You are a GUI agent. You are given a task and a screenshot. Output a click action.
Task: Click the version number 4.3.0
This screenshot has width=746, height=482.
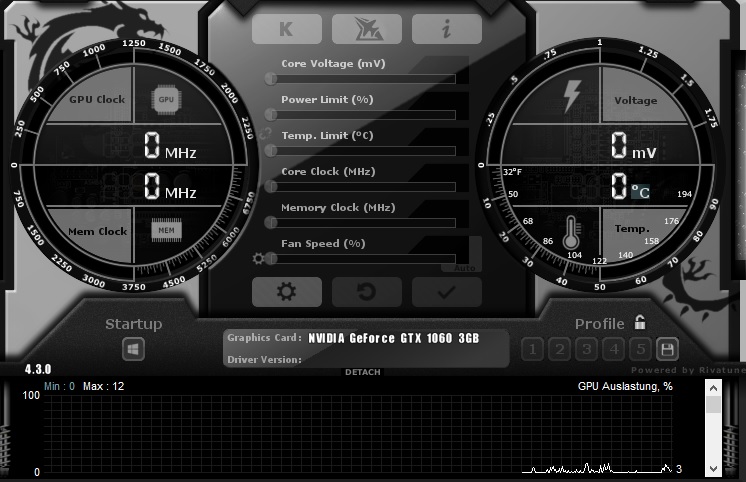(38, 369)
